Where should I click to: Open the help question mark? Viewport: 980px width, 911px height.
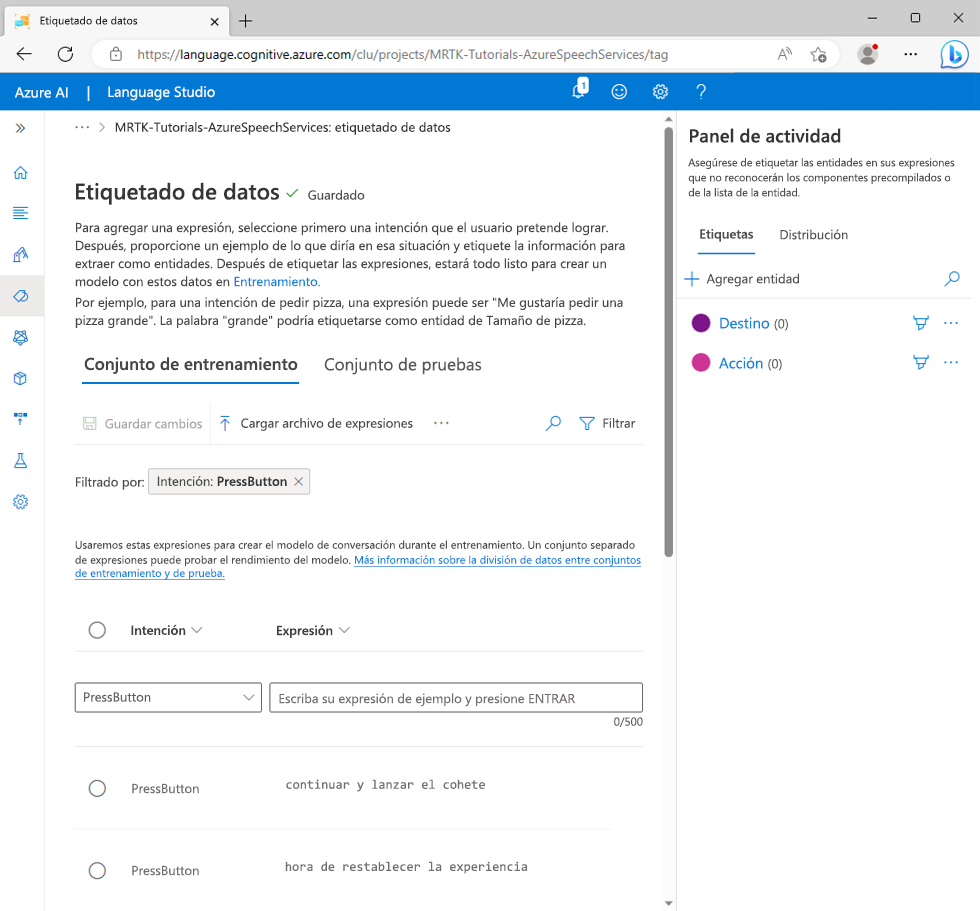[x=701, y=92]
